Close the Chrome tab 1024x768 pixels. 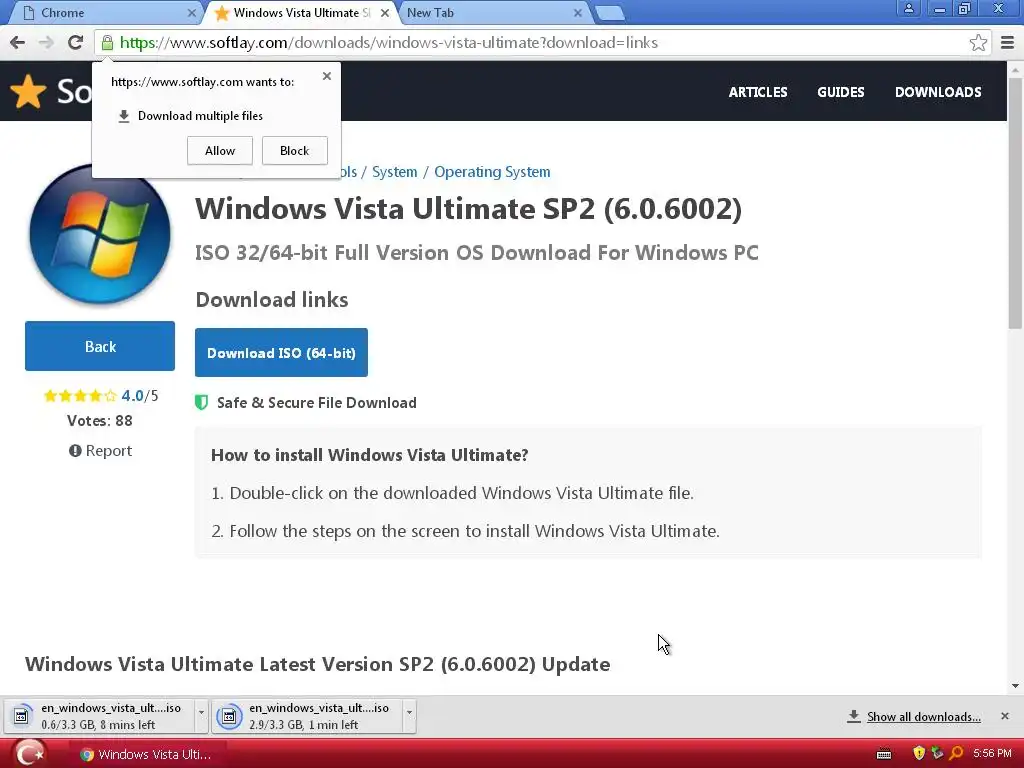point(191,13)
